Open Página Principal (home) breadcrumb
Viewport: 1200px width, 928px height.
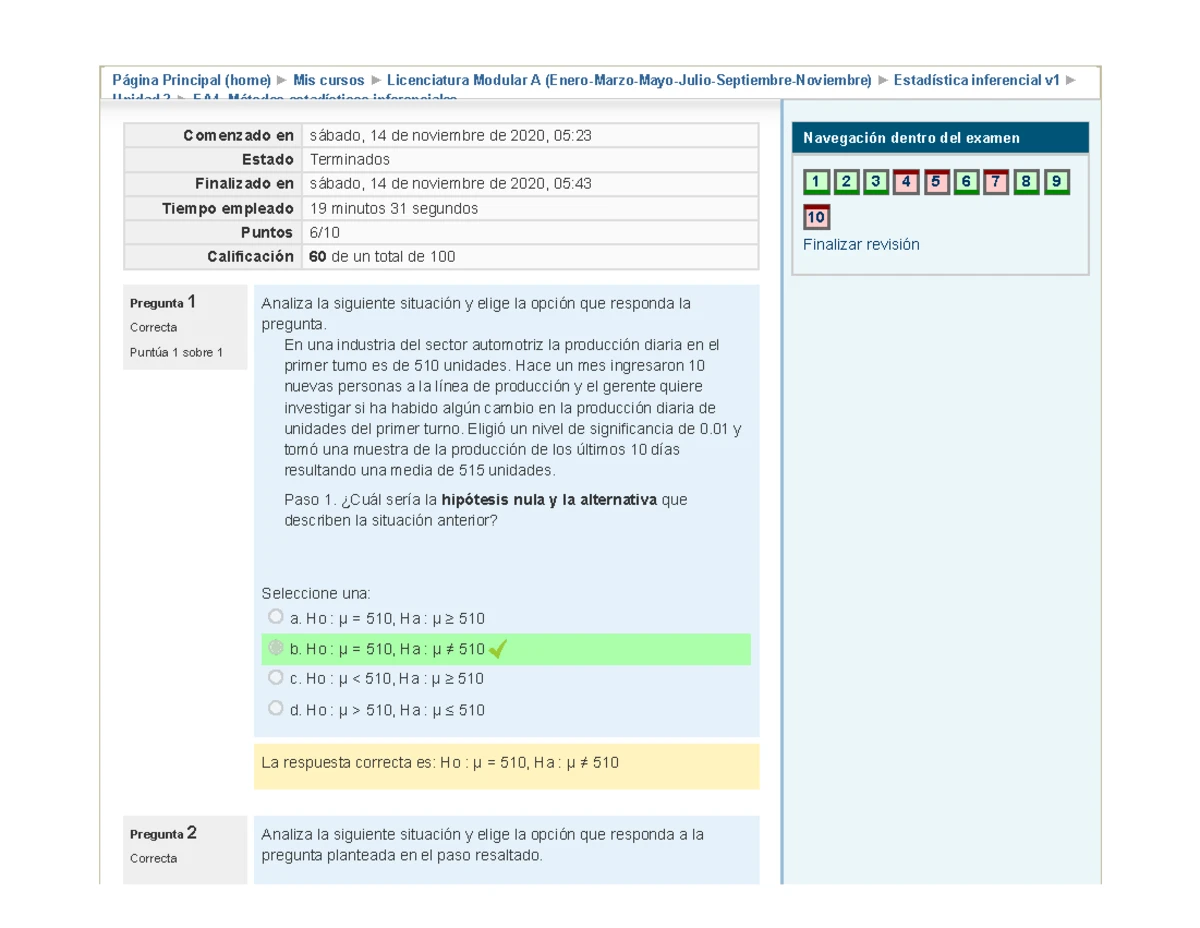tap(191, 80)
